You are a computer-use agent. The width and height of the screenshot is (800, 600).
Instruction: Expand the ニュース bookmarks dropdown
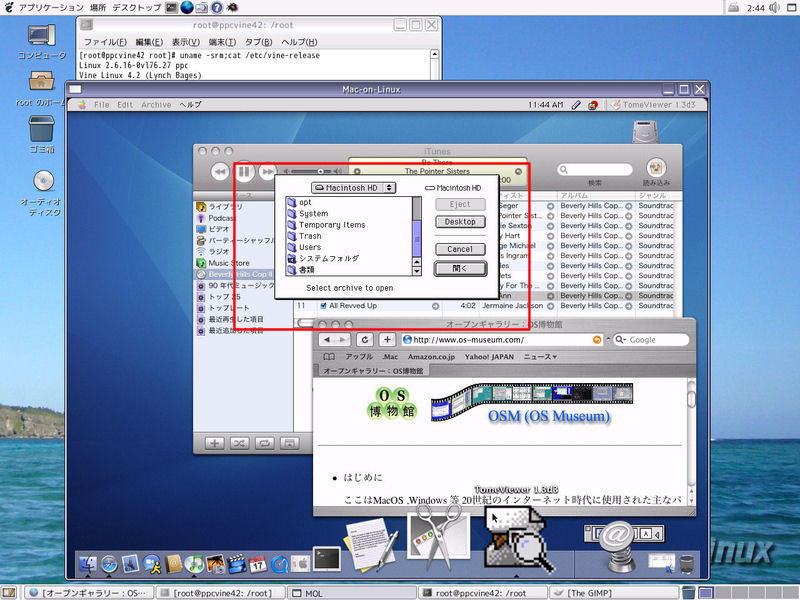pyautogui.click(x=540, y=357)
